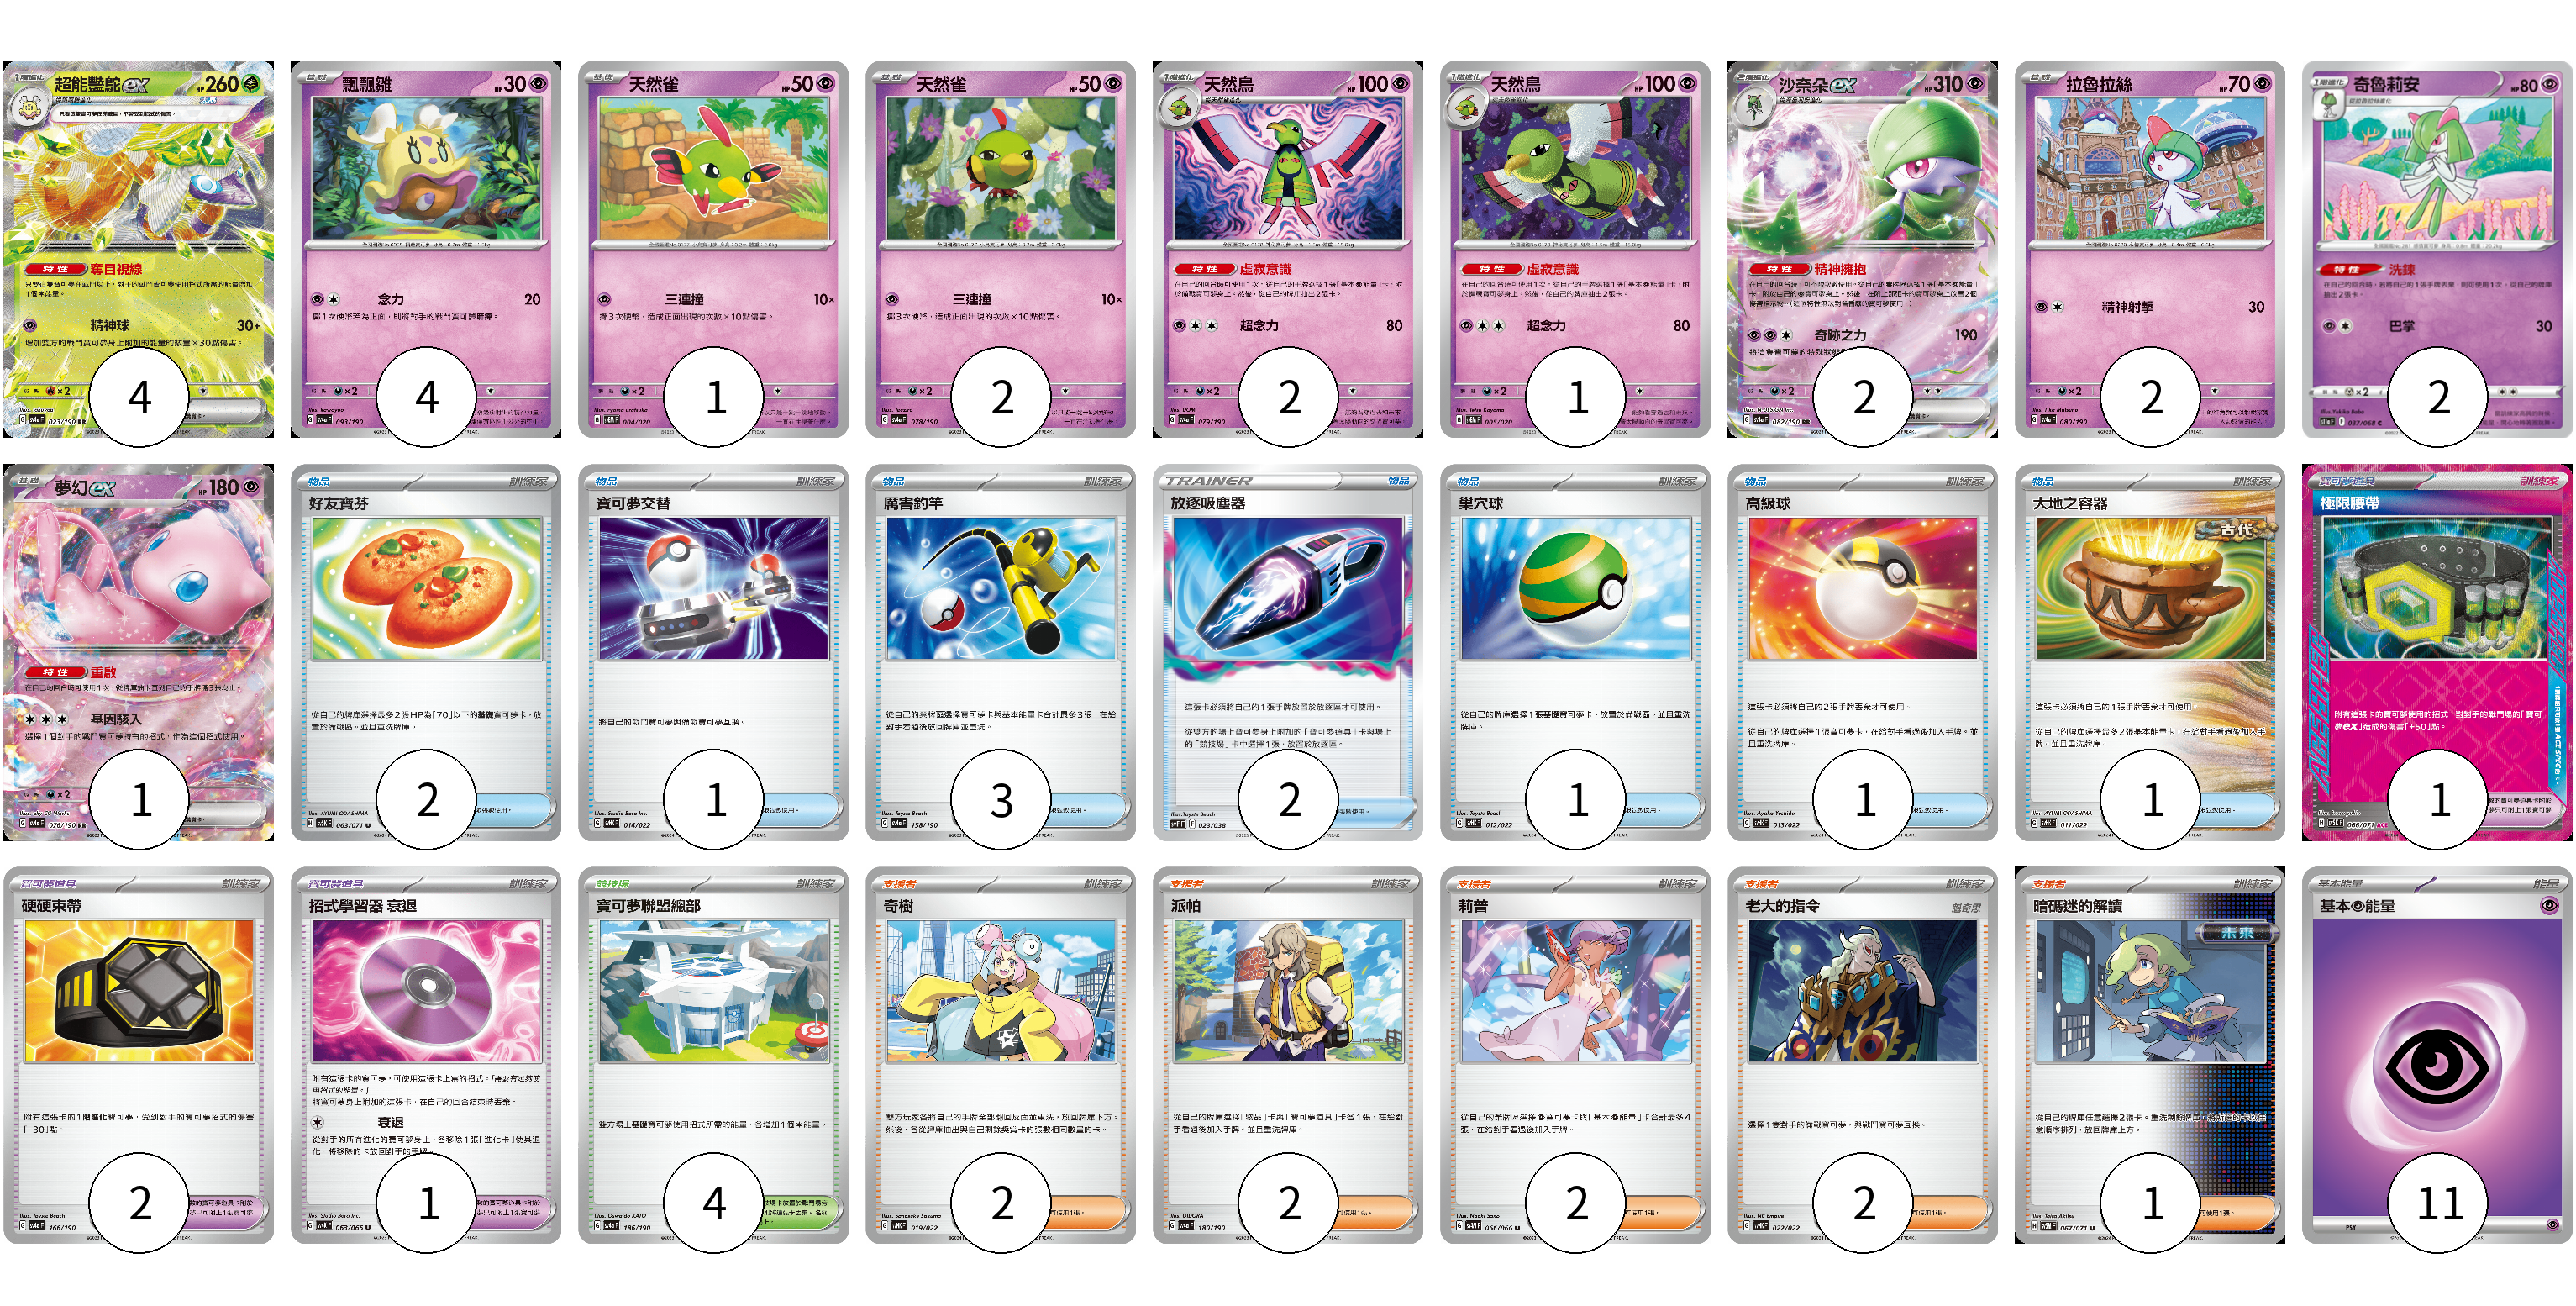Open the 寶可夢聯盟總部 stadium card
Viewport: 2576px width, 1306px height.
pos(713,1055)
